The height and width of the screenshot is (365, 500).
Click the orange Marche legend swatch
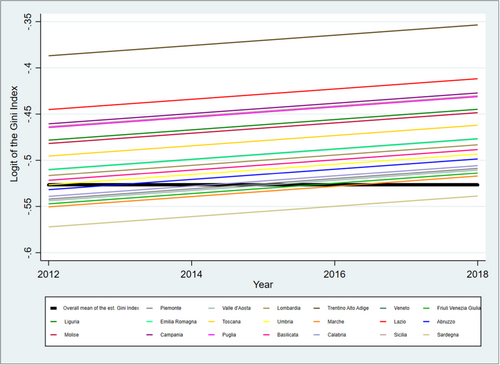317,322
